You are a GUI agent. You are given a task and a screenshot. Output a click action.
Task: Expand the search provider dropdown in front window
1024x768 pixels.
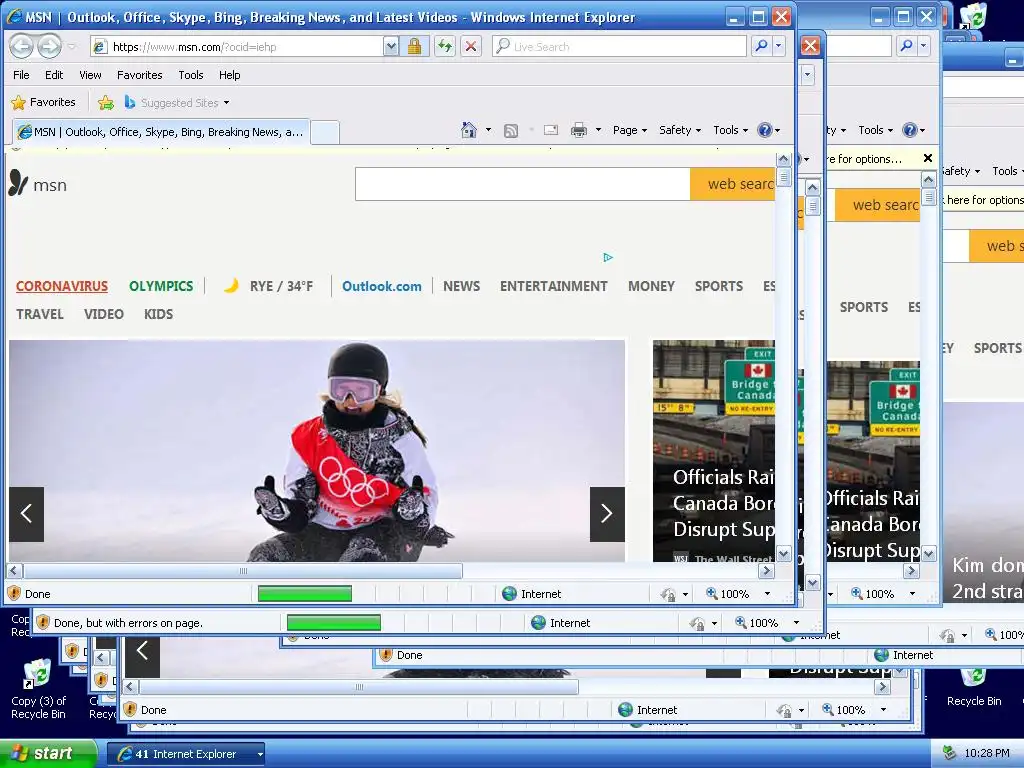pyautogui.click(x=778, y=46)
